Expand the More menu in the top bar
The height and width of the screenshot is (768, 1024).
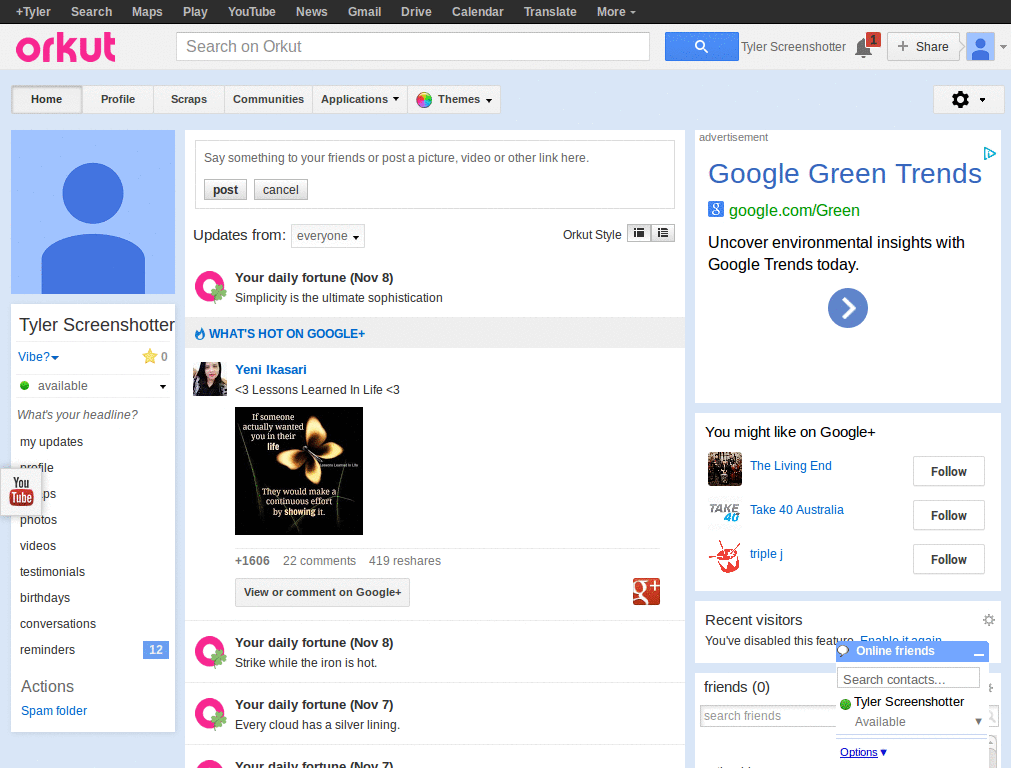click(x=616, y=12)
